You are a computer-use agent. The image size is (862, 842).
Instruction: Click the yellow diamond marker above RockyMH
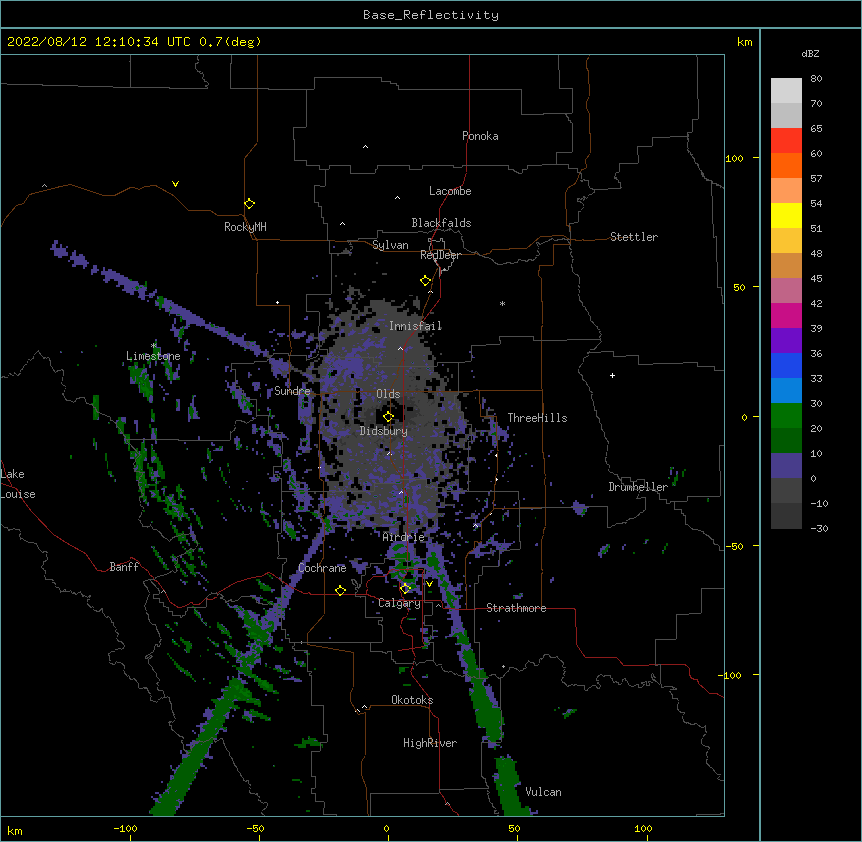(x=250, y=204)
